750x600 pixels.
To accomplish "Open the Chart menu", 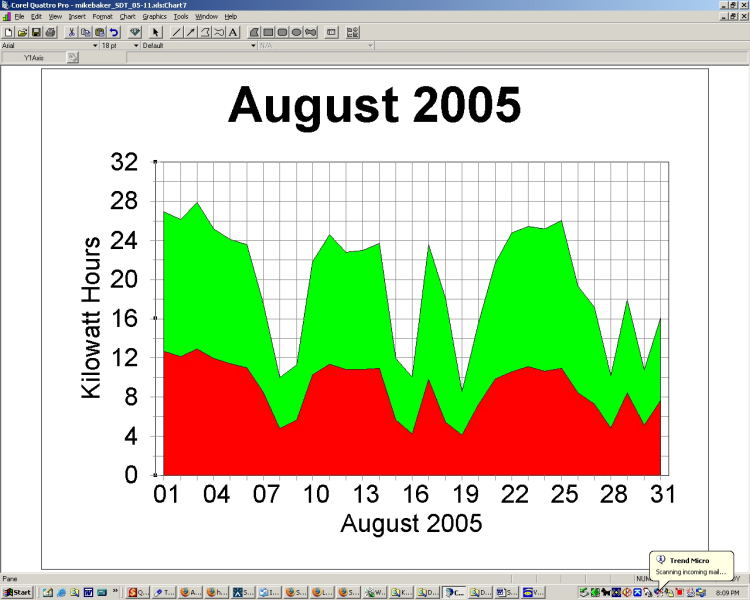I will tap(127, 17).
